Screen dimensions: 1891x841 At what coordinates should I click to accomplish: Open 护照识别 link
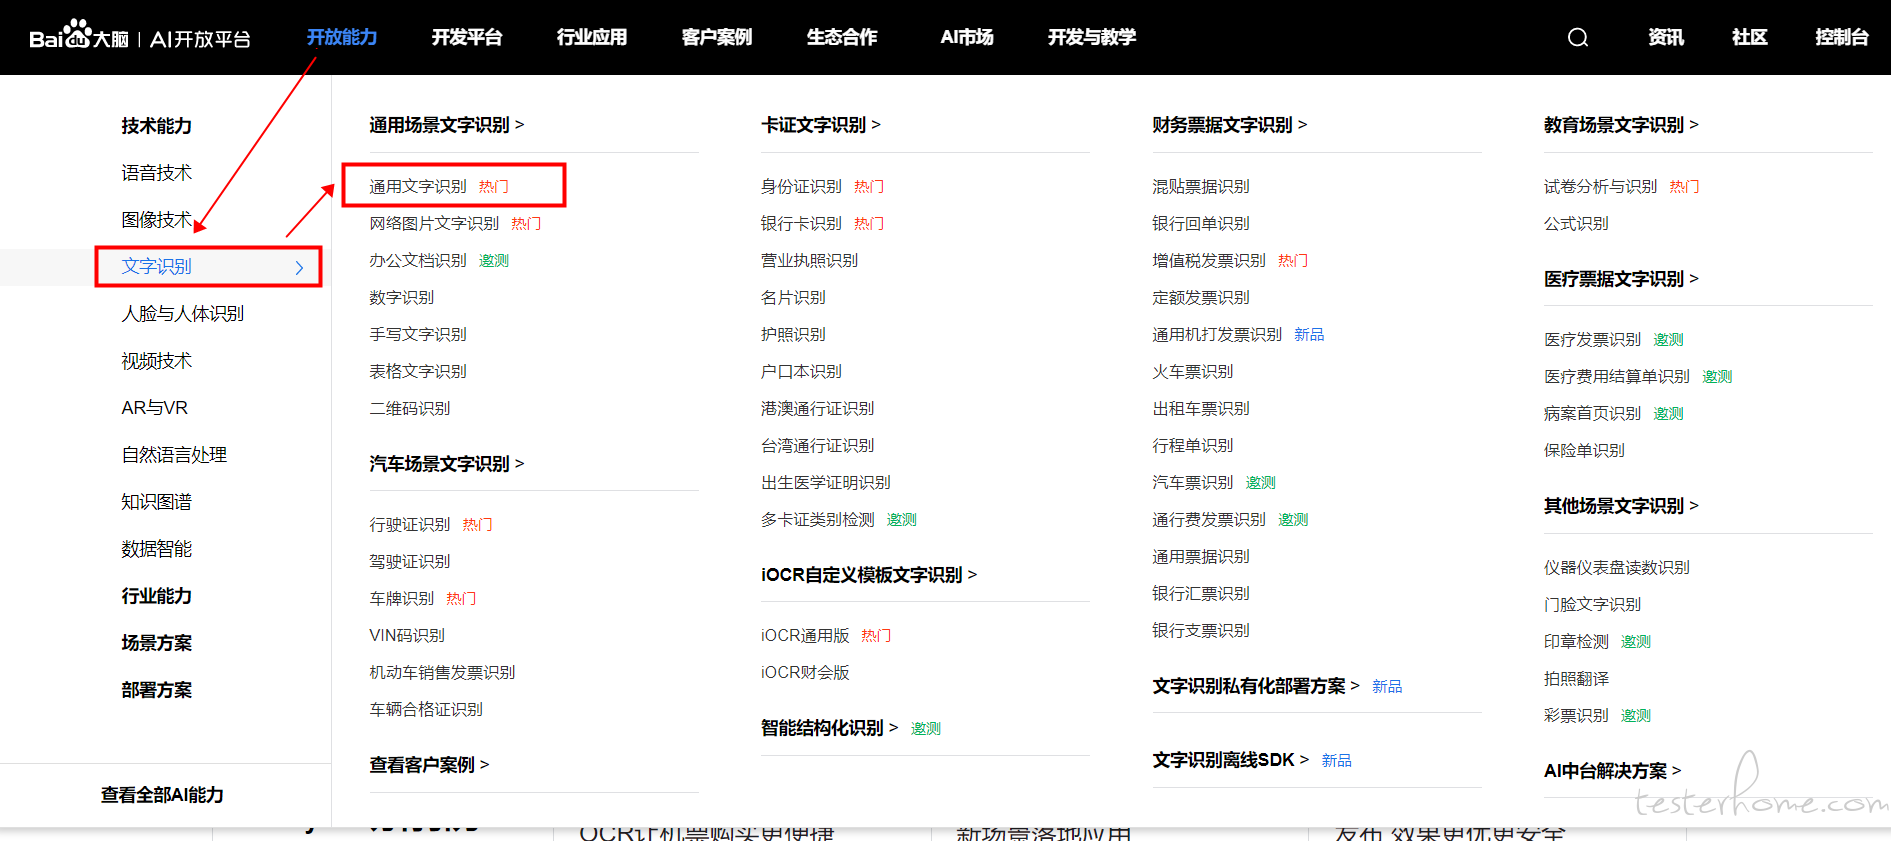coord(793,335)
